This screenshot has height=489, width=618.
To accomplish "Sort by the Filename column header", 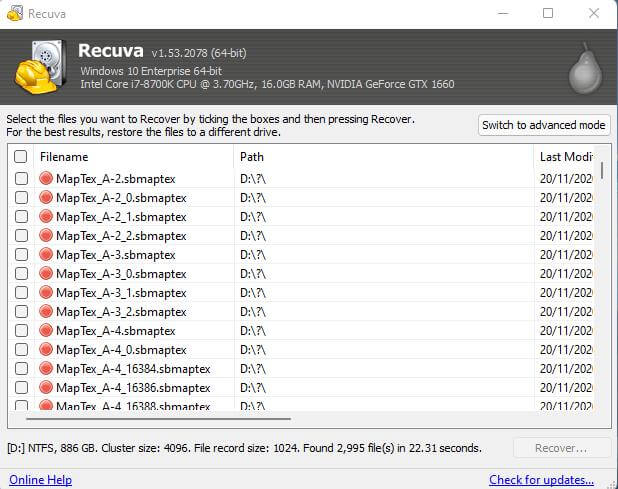I will pos(134,157).
